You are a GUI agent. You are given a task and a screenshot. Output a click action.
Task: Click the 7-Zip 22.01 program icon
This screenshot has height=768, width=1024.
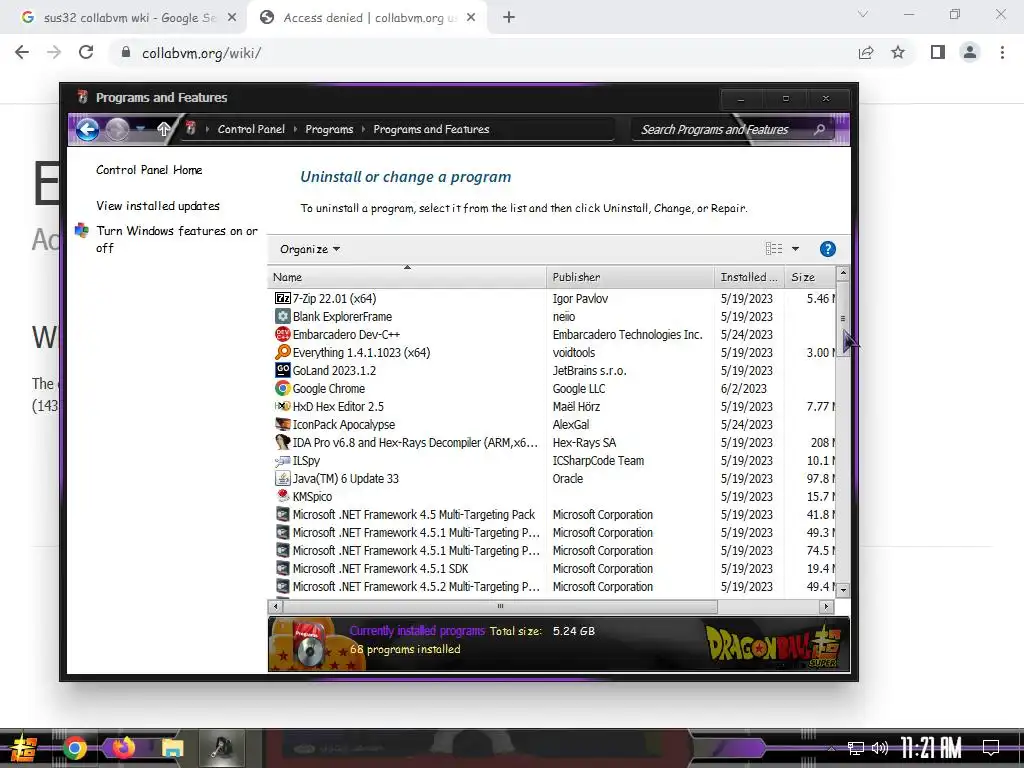pos(282,298)
